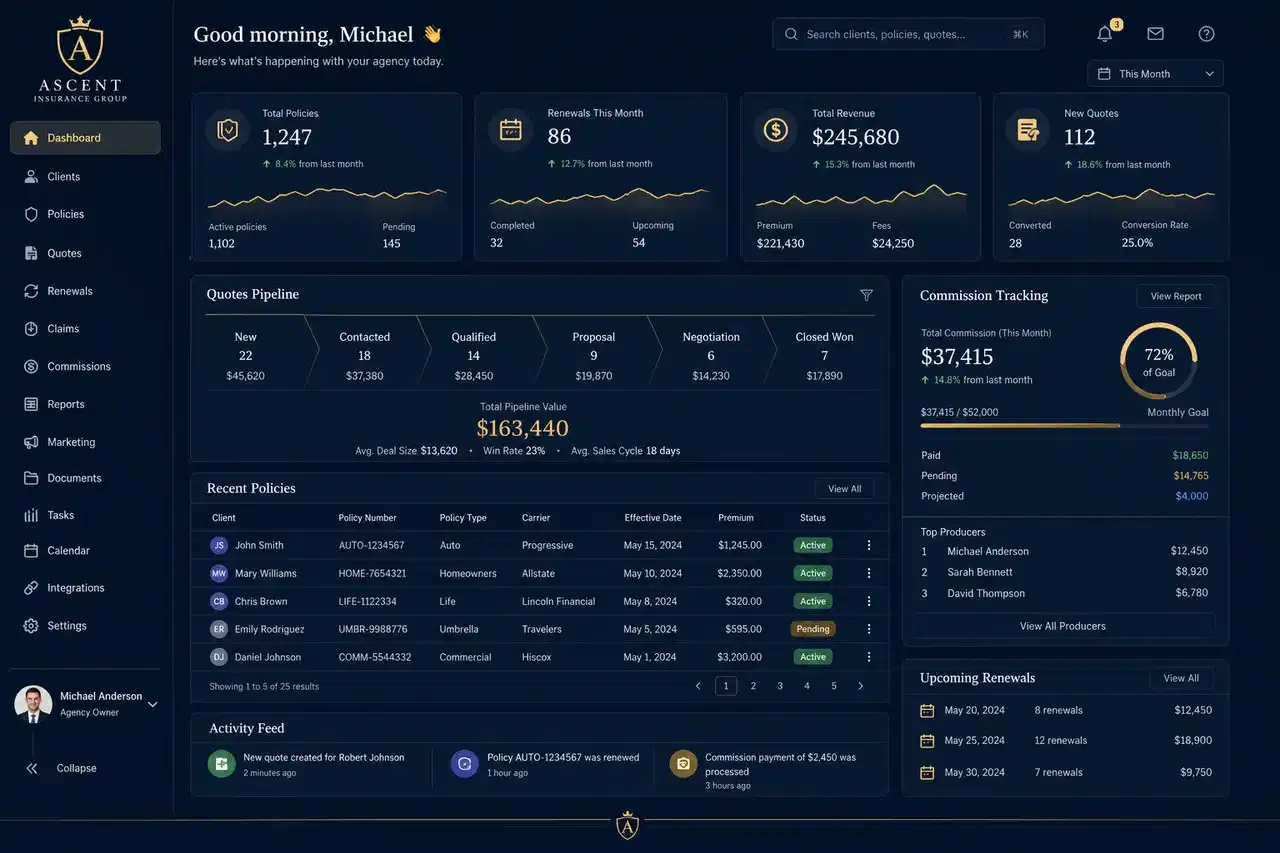Click the monthly goal progress bar
This screenshot has height=853, width=1280.
(x=1064, y=426)
